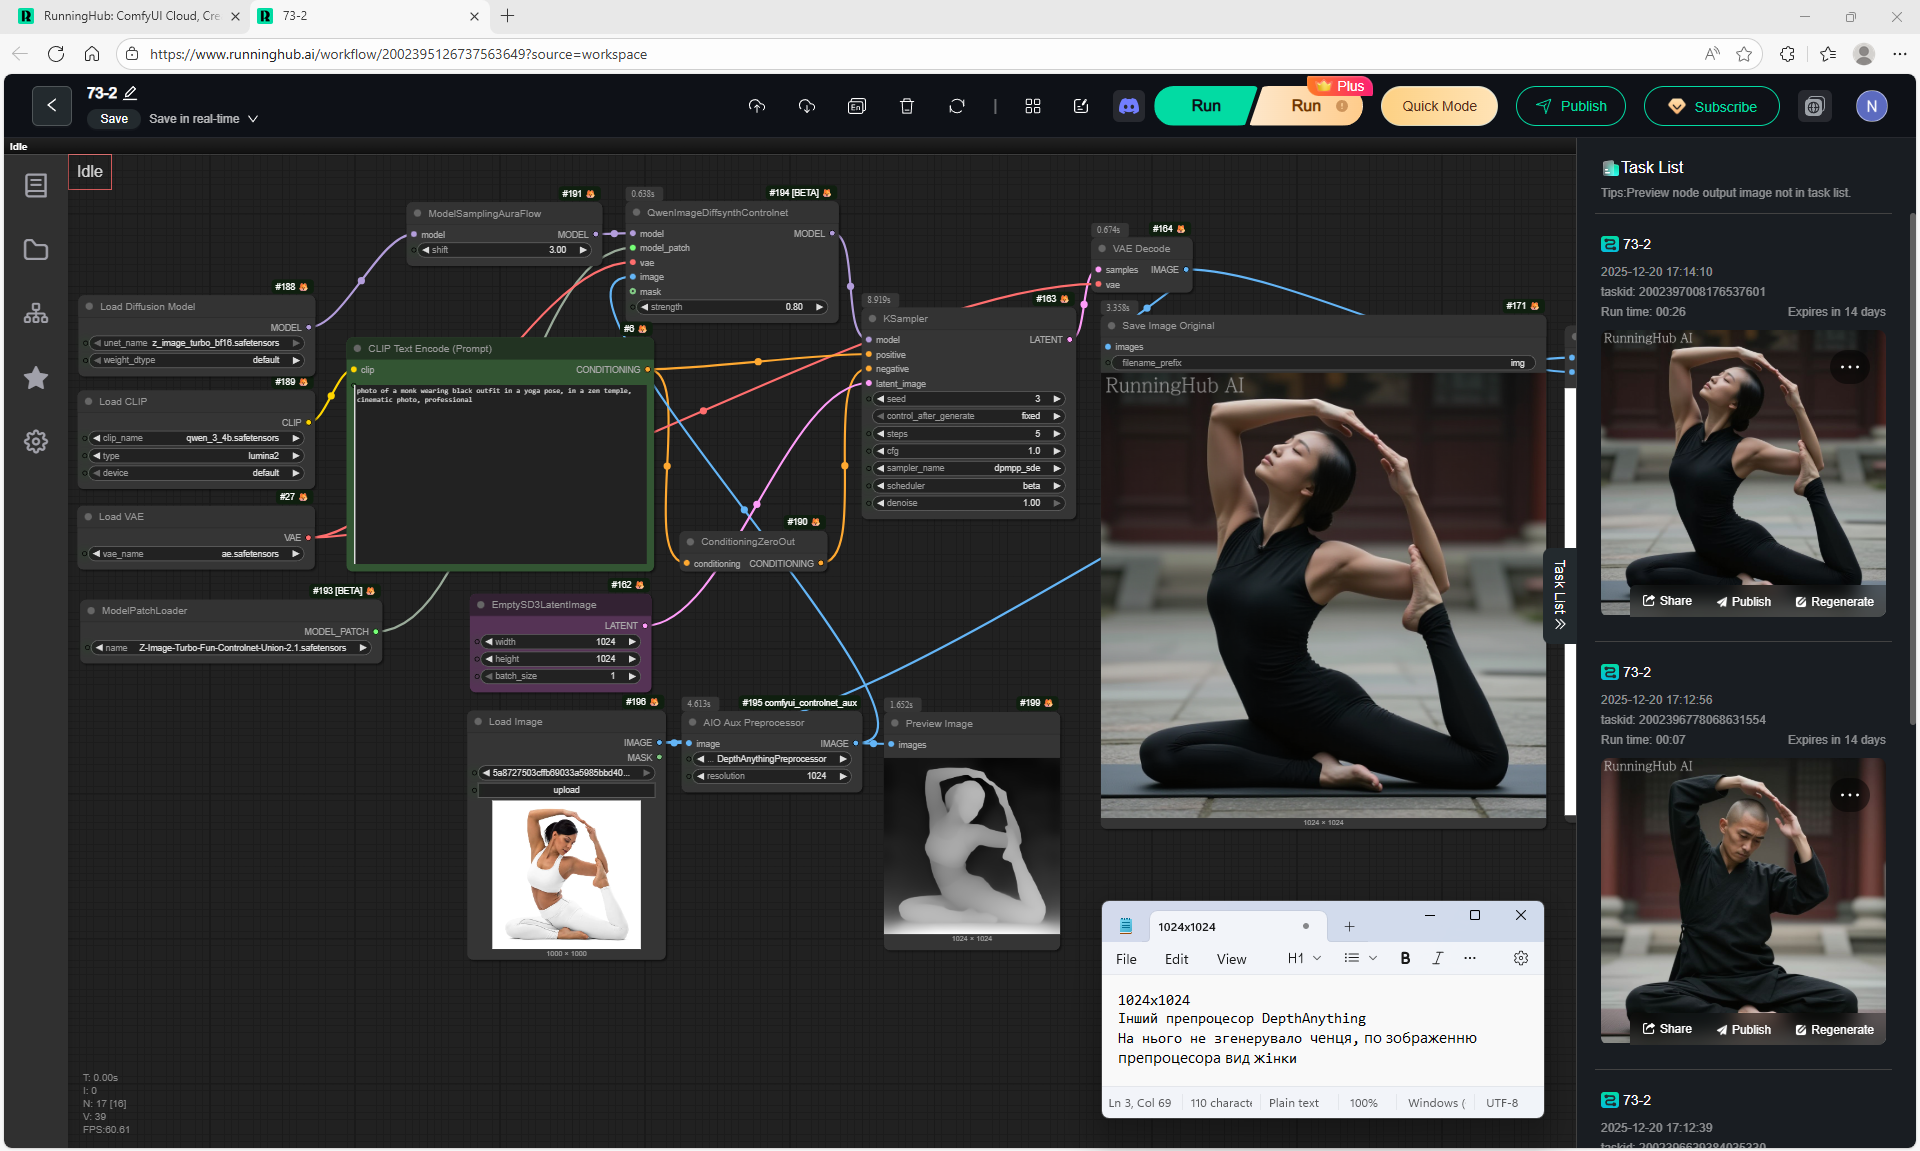The width and height of the screenshot is (1920, 1151).
Task: Open the Notepad Edit menu
Action: pyautogui.click(x=1176, y=959)
